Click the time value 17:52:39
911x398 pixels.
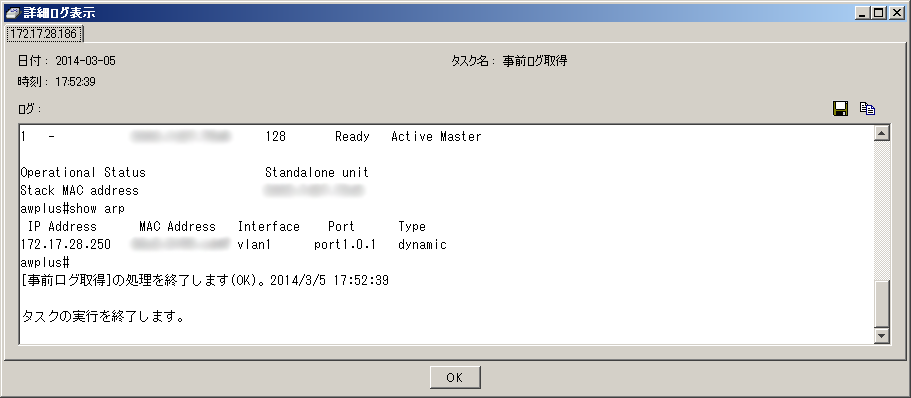76,82
